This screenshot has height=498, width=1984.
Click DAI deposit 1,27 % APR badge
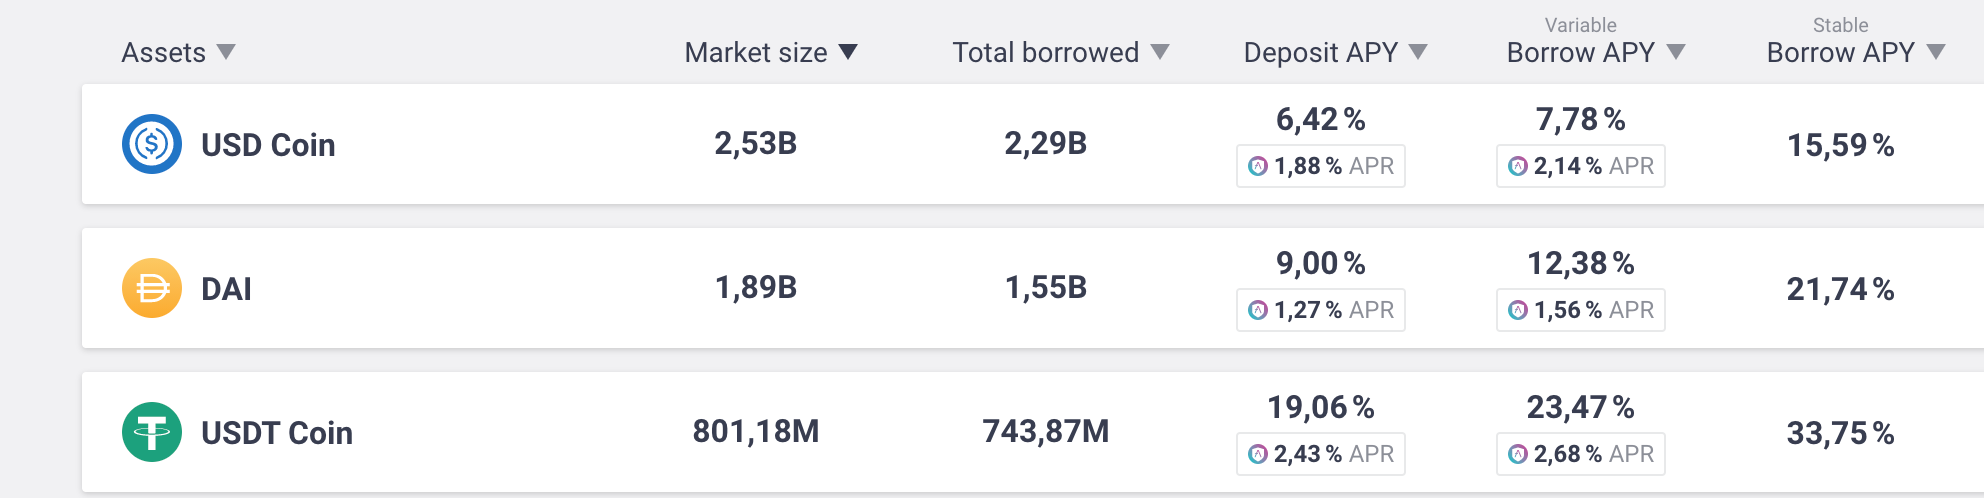point(1321,310)
